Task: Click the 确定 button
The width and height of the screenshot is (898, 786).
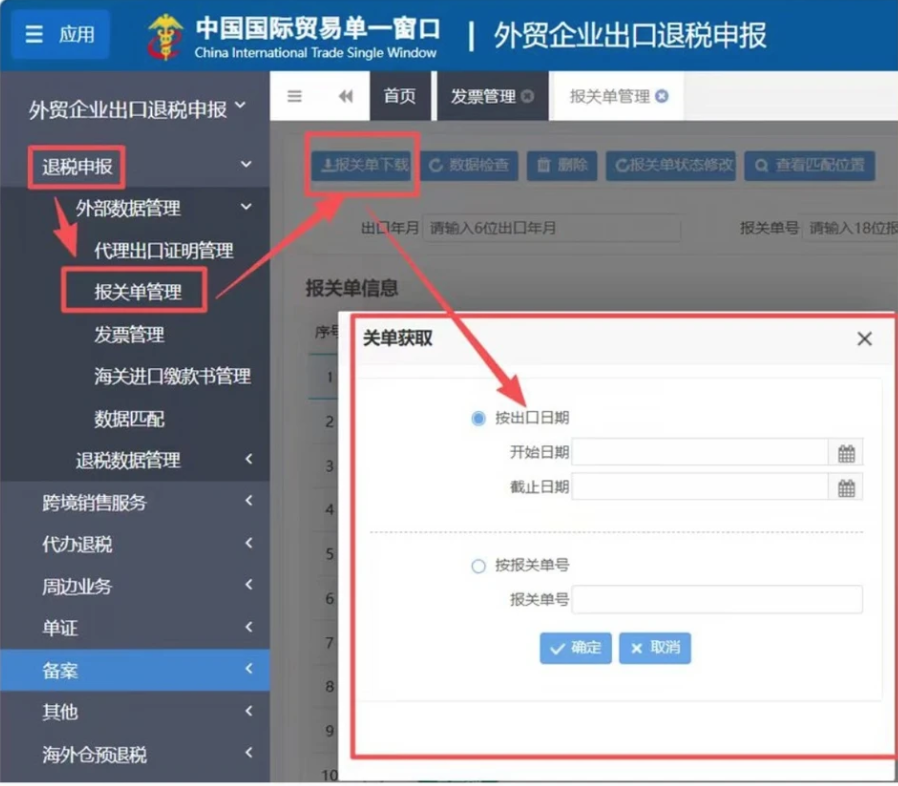Action: (x=575, y=648)
